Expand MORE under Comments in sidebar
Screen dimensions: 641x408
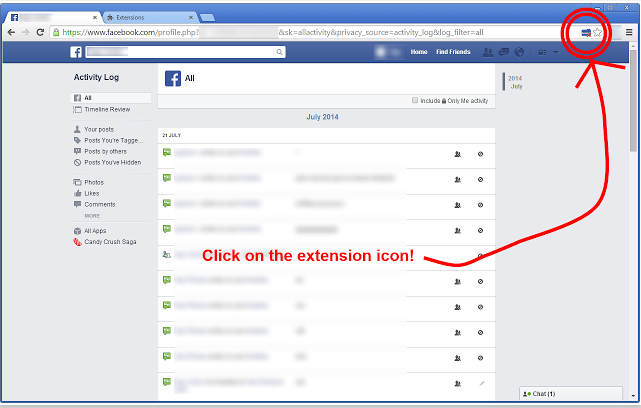coord(92,215)
